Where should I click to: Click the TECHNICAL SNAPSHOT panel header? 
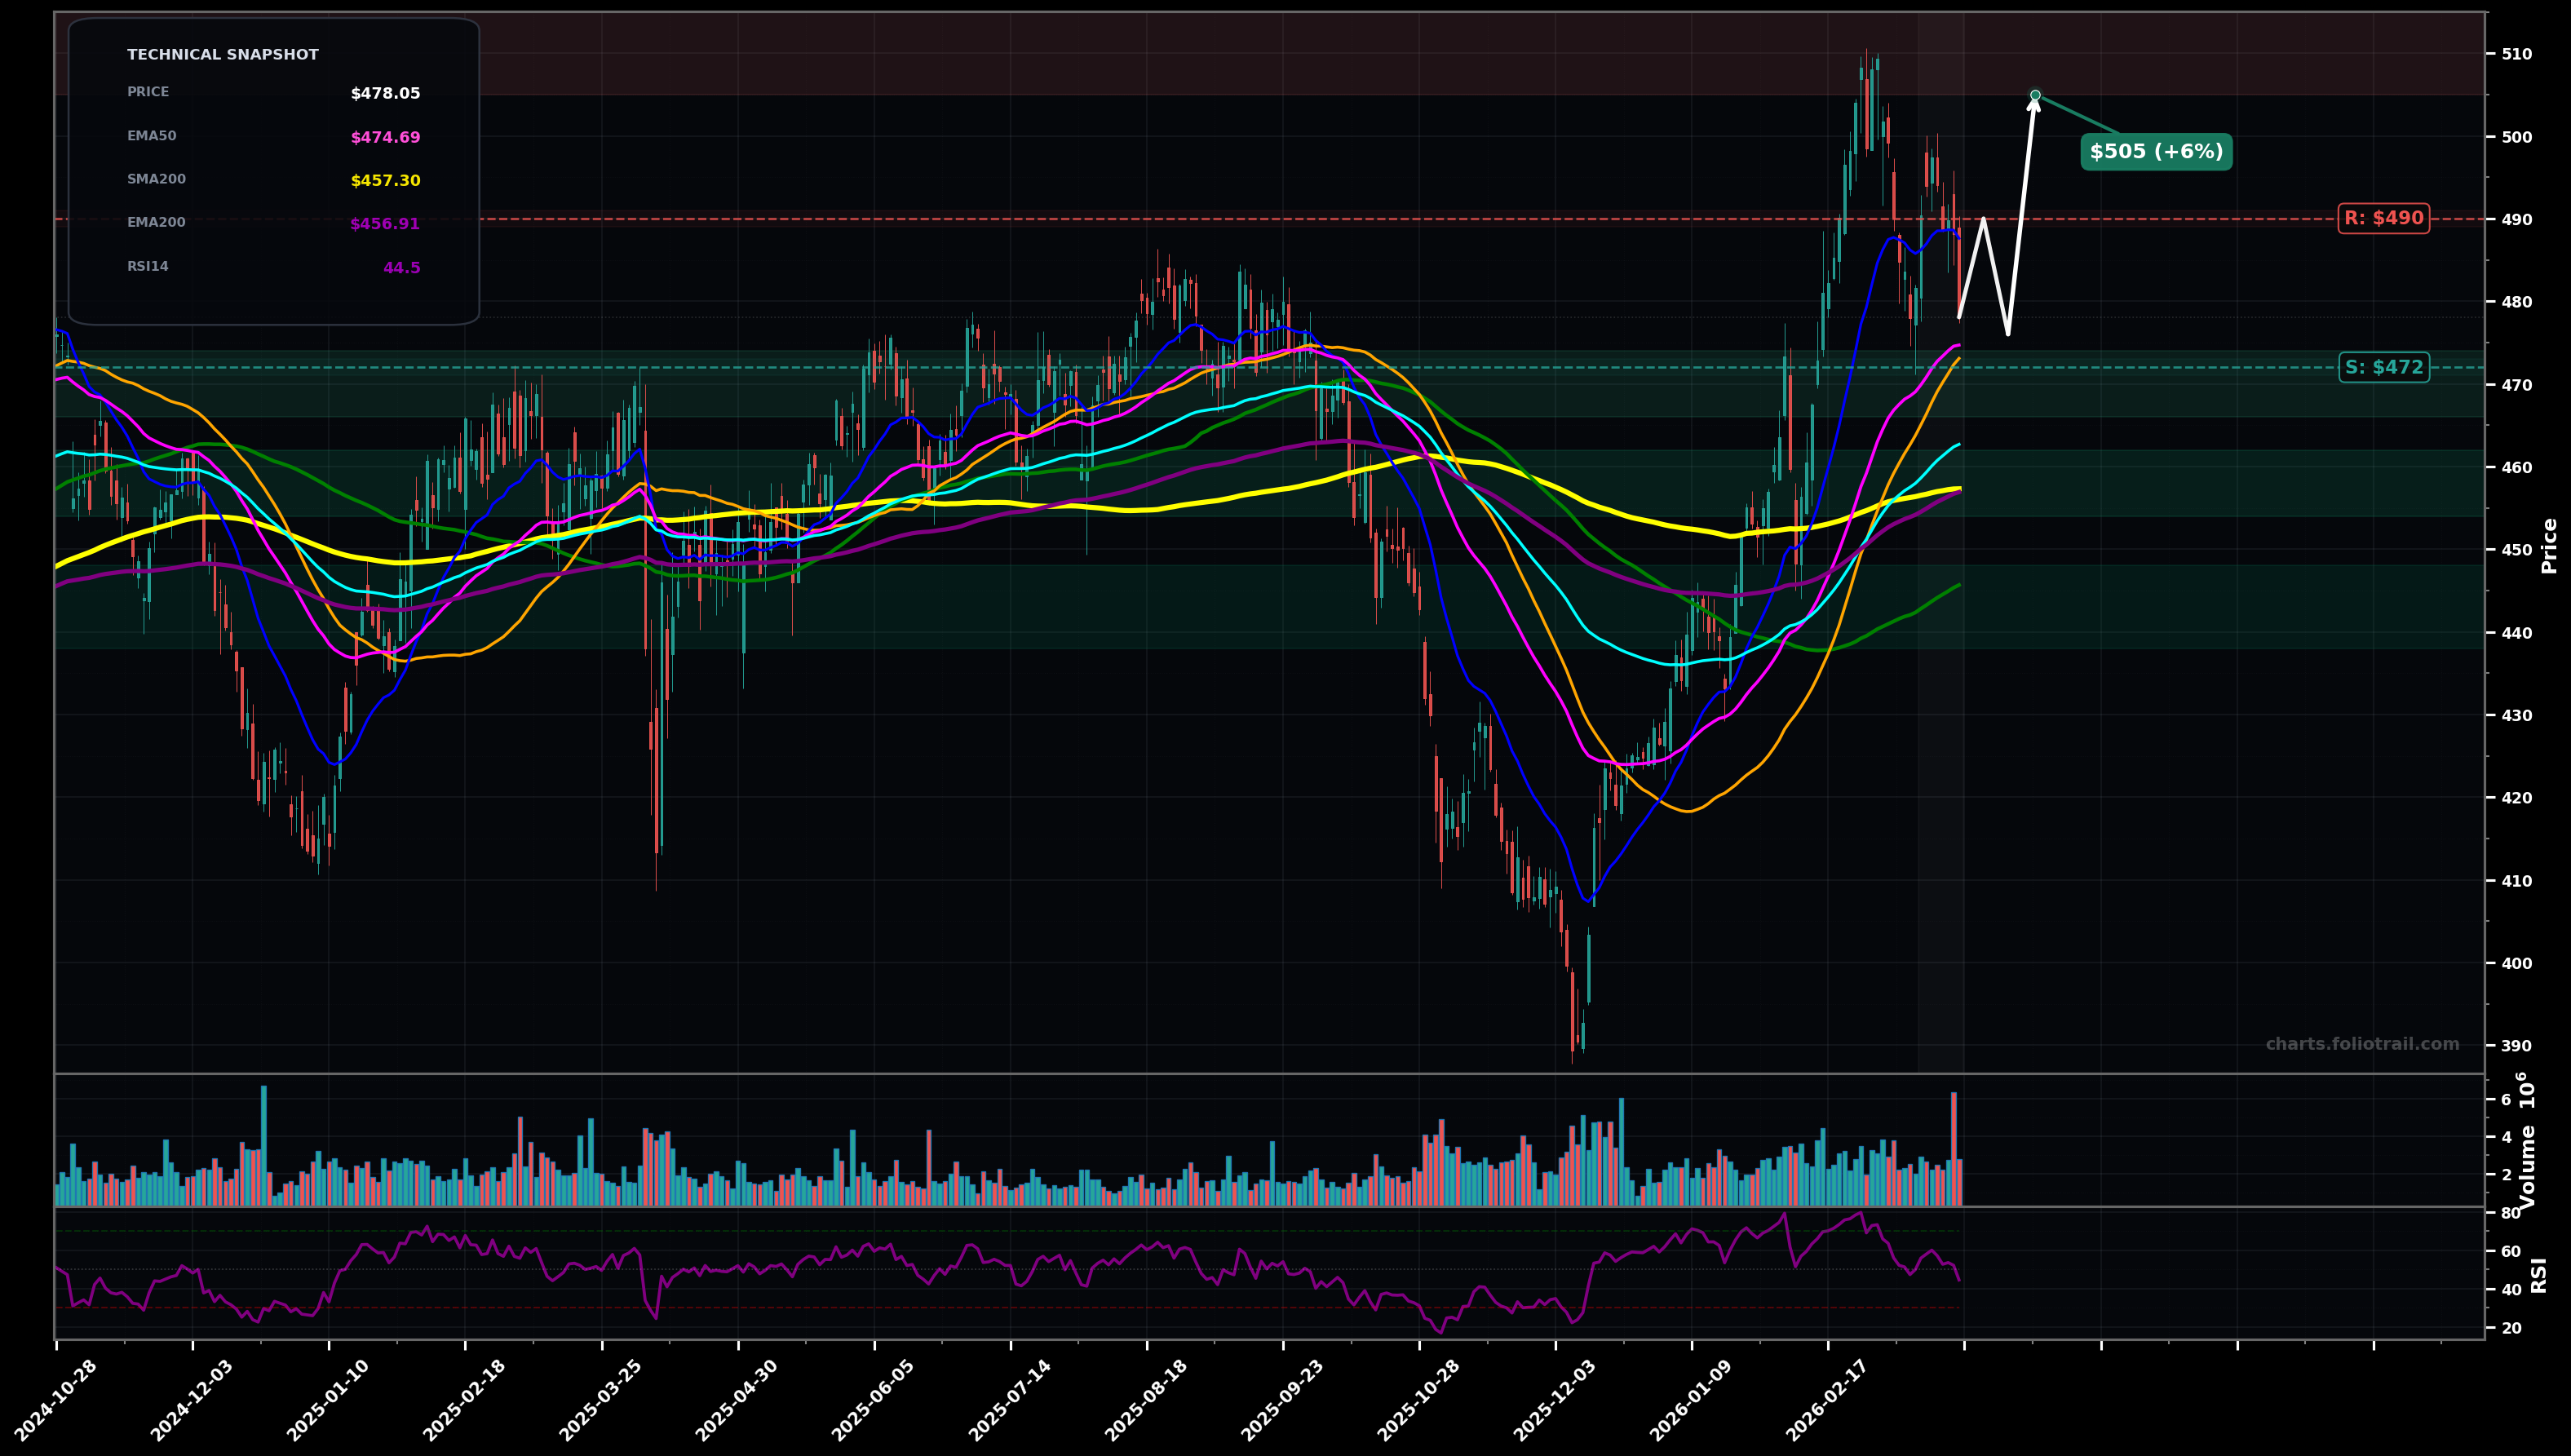[222, 54]
